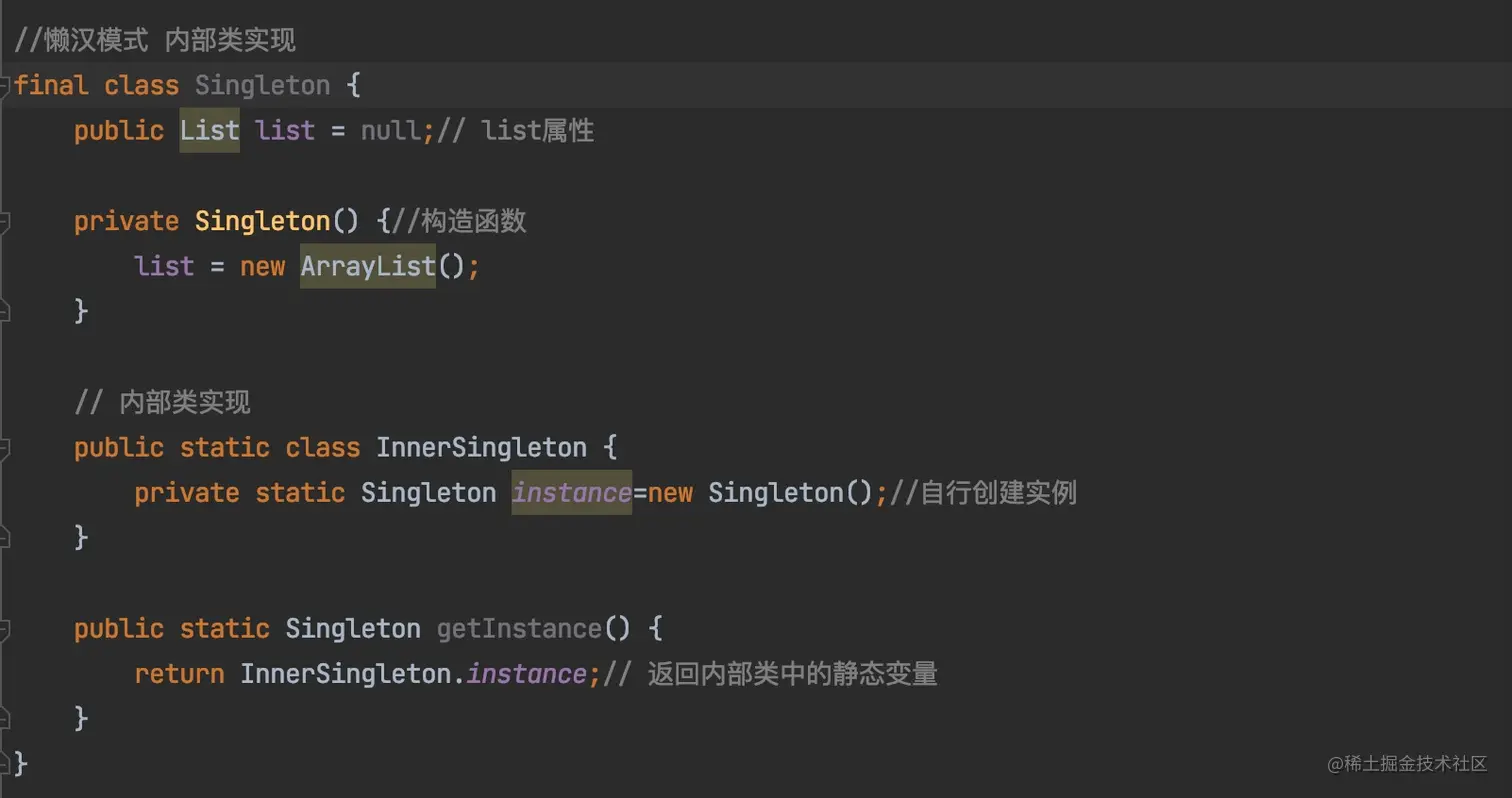Click the yellow 'Singleton' constructor name

262,221
